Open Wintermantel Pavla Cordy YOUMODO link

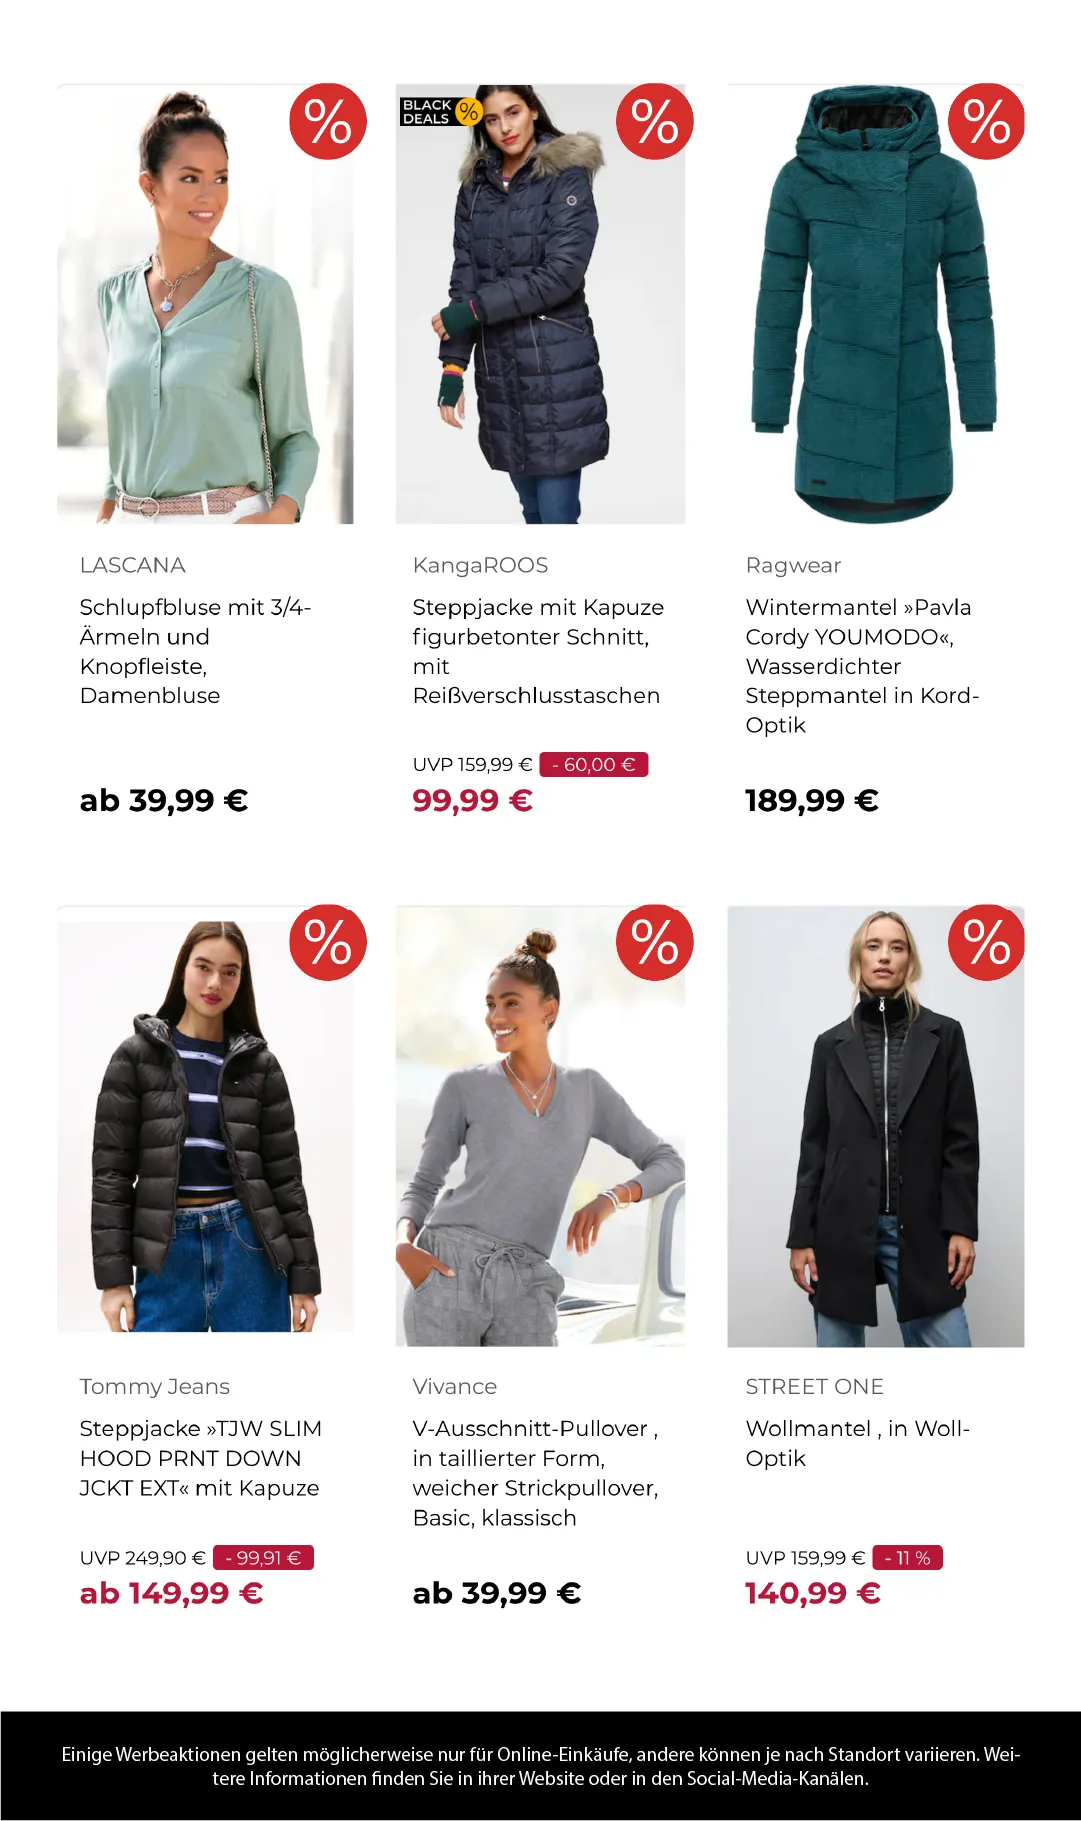pos(862,666)
